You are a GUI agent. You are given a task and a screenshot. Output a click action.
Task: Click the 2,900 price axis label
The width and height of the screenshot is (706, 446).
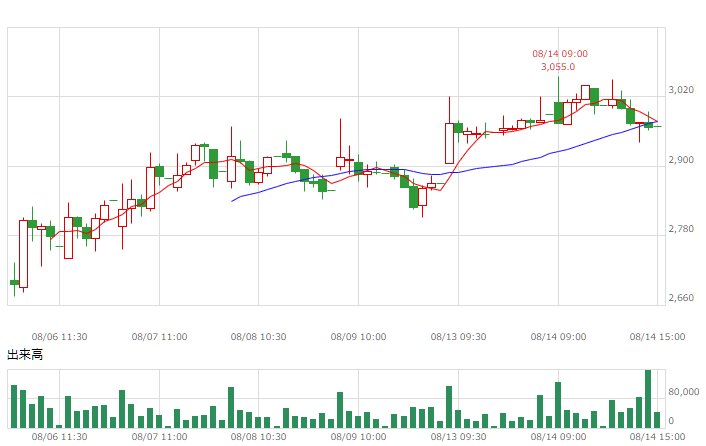click(681, 160)
